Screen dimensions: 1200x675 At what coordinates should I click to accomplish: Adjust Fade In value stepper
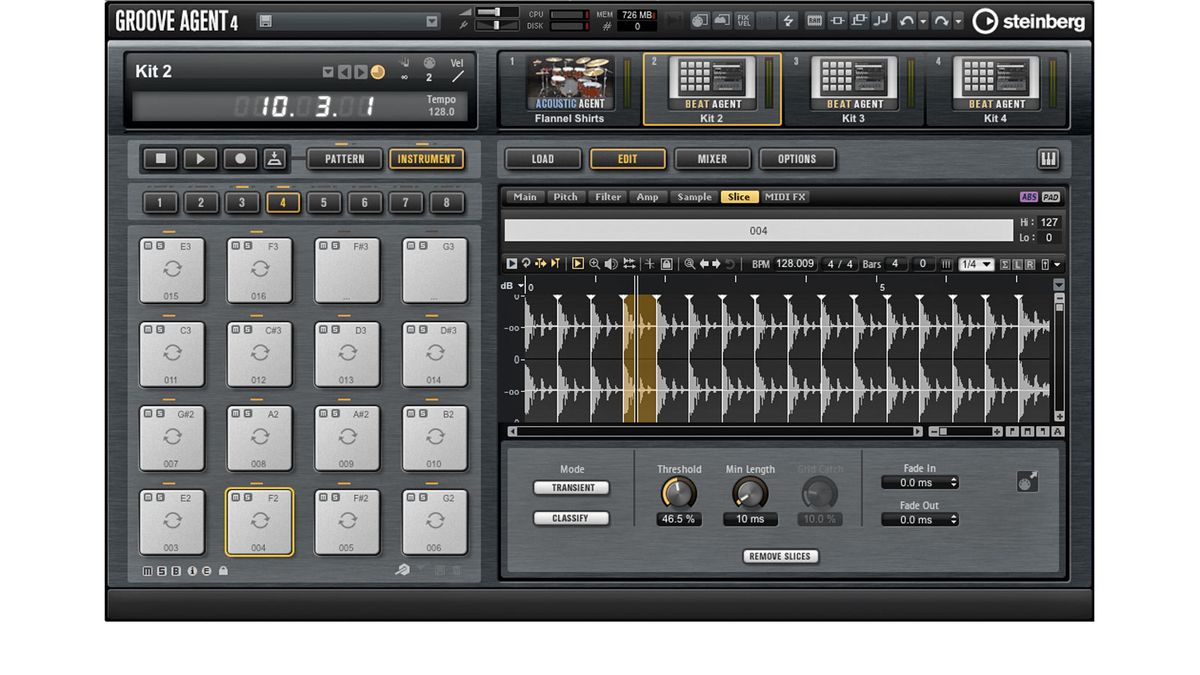953,482
